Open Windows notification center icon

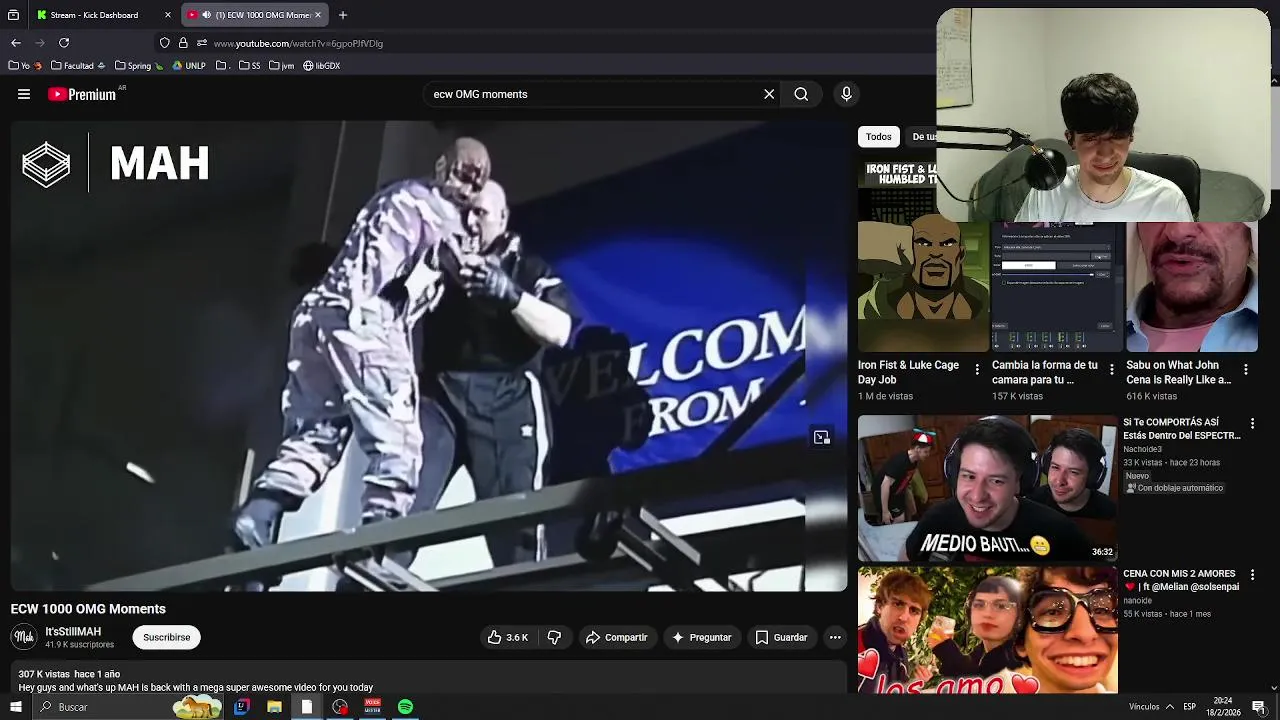pos(1259,707)
